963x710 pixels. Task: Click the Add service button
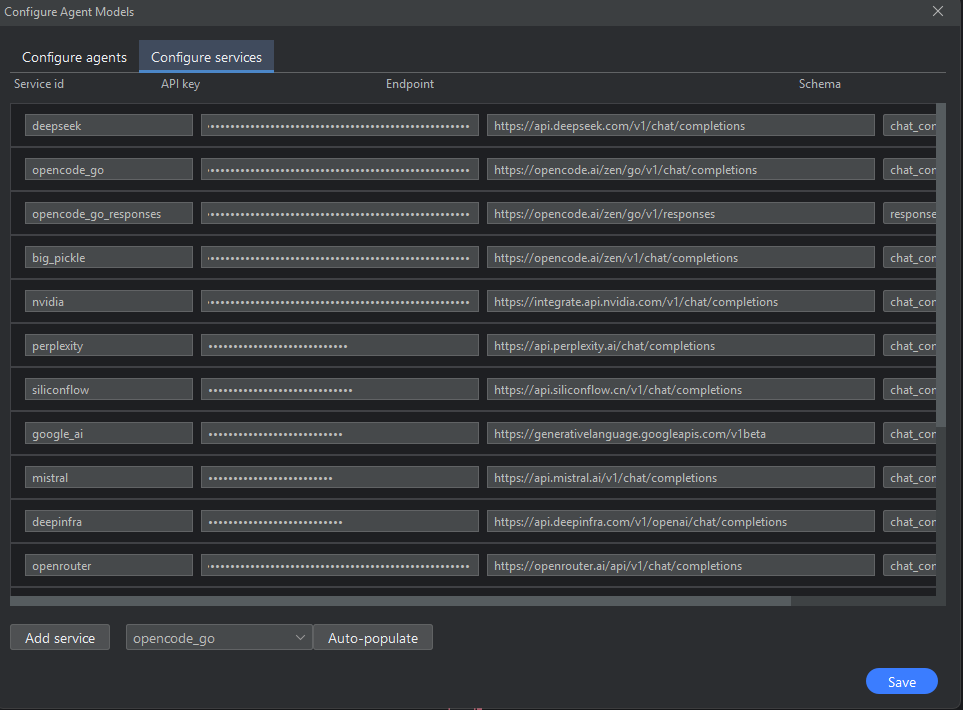pos(60,638)
